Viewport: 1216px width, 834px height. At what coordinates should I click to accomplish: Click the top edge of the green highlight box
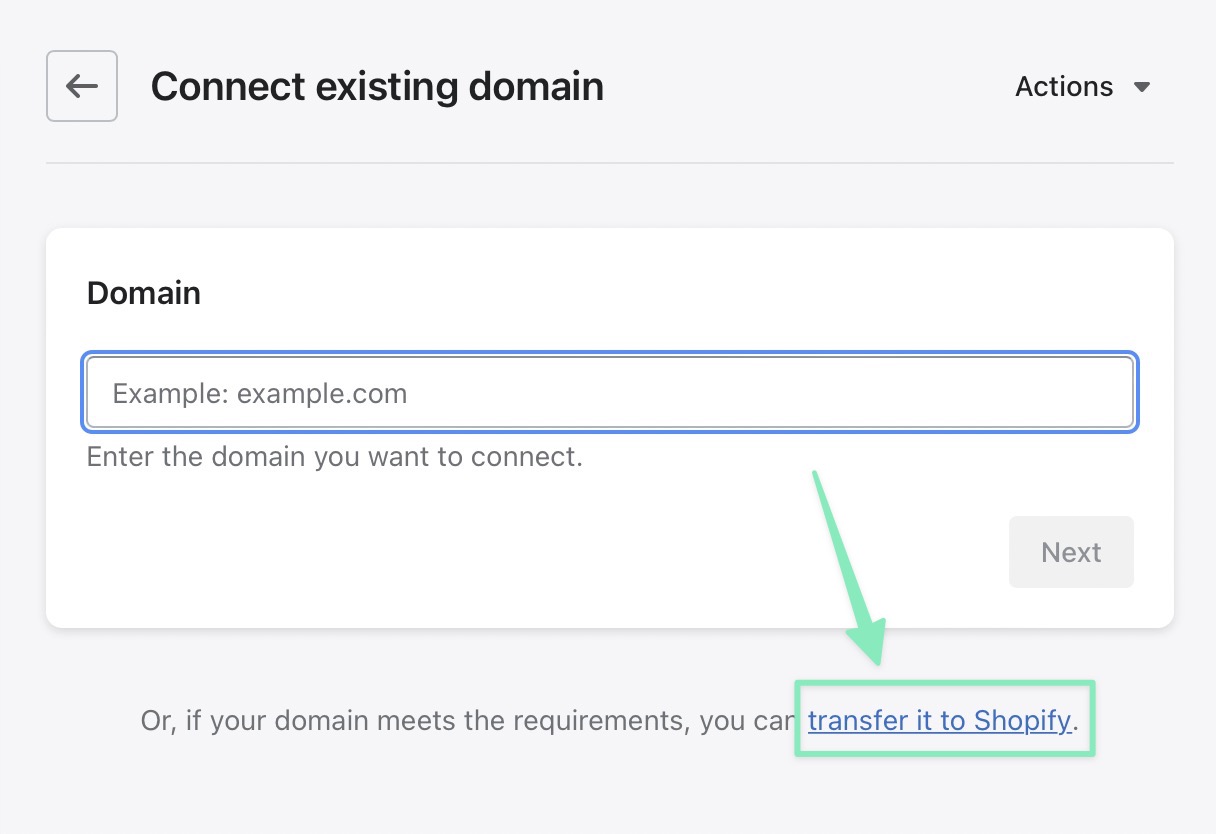point(945,684)
